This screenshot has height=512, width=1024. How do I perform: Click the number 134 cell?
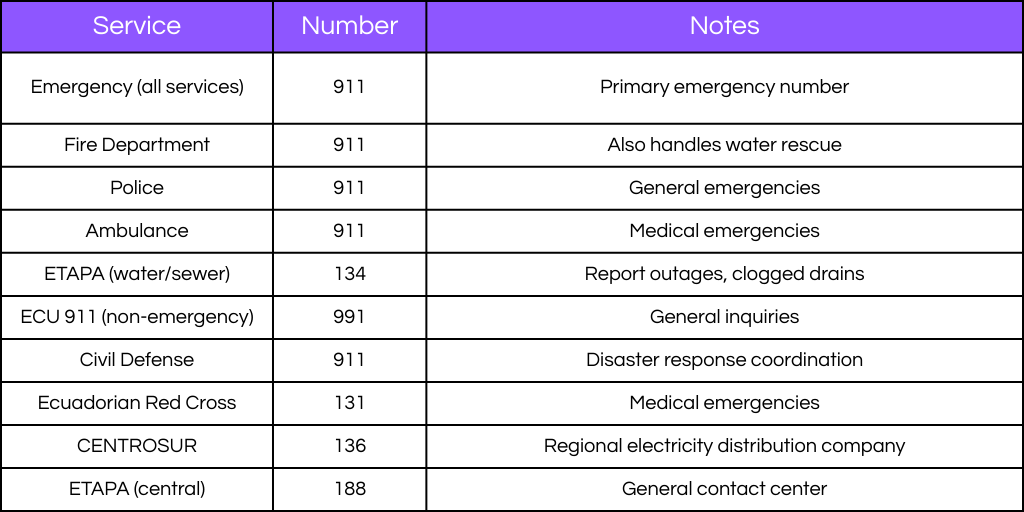click(x=349, y=274)
